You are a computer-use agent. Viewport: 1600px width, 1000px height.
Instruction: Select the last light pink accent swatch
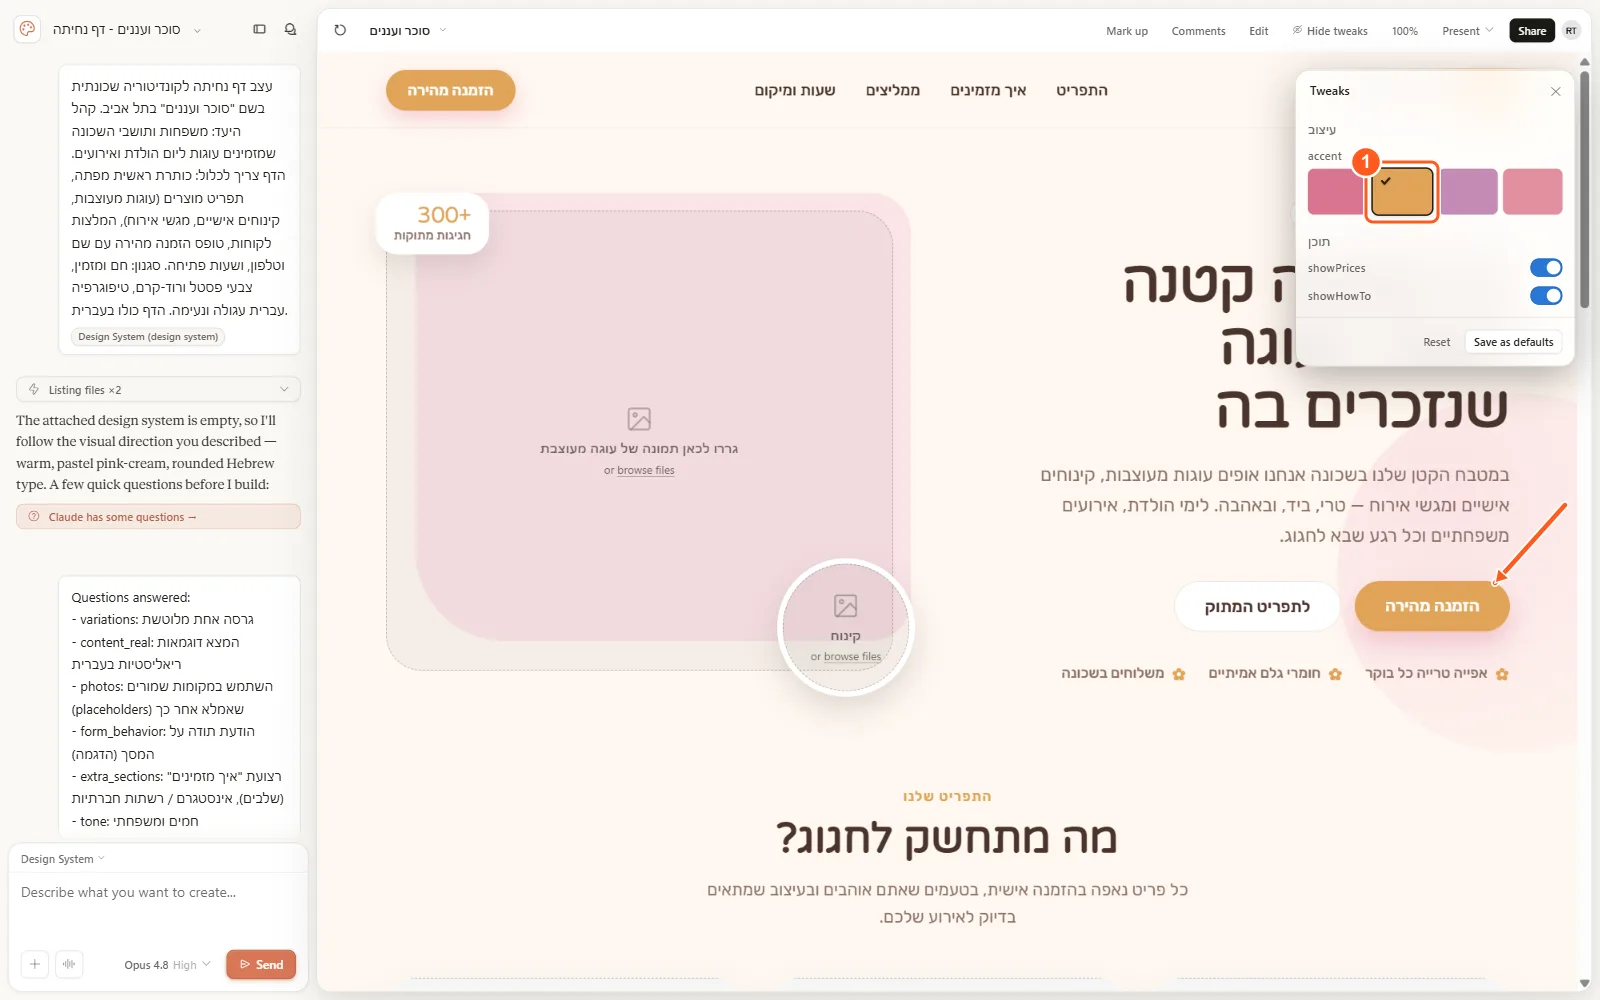[x=1532, y=191]
